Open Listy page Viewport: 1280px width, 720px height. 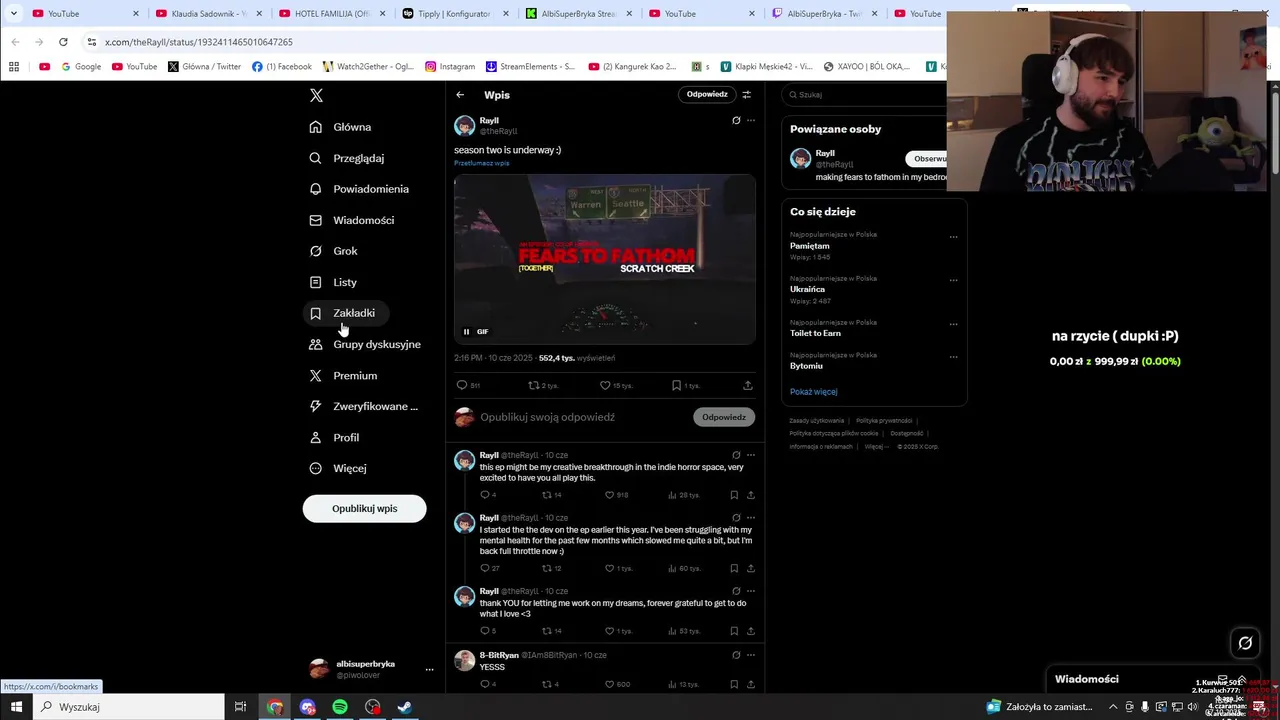(334, 282)
